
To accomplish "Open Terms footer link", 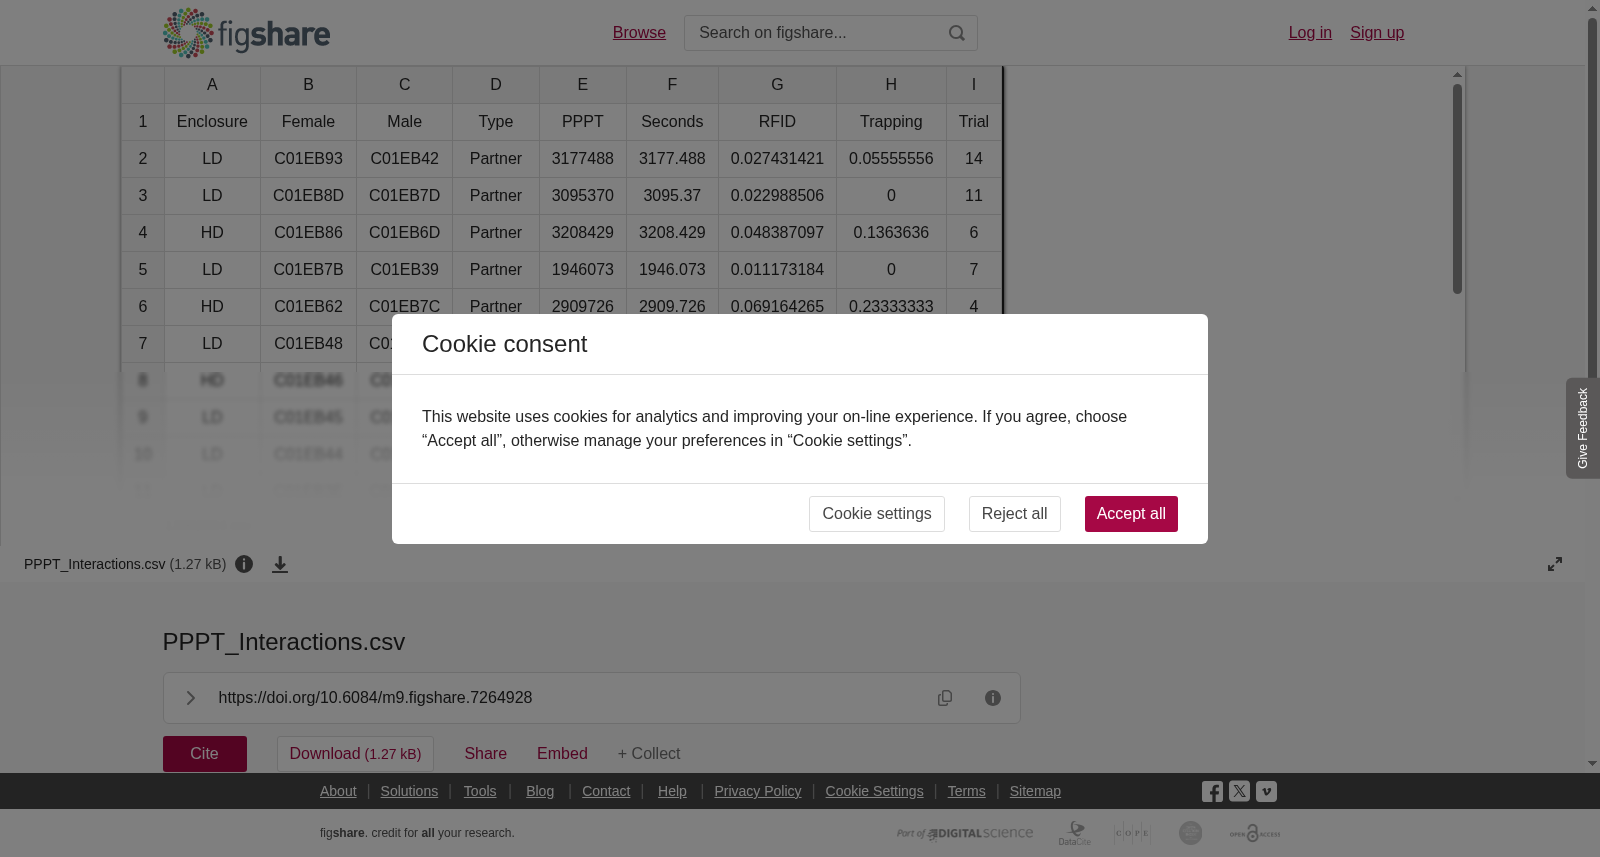I will (966, 791).
